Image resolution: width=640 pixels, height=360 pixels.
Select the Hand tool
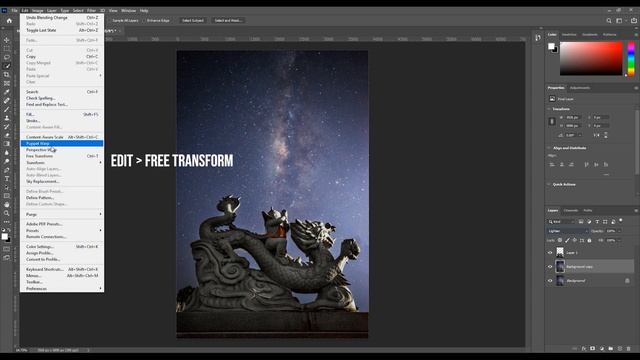7,204
